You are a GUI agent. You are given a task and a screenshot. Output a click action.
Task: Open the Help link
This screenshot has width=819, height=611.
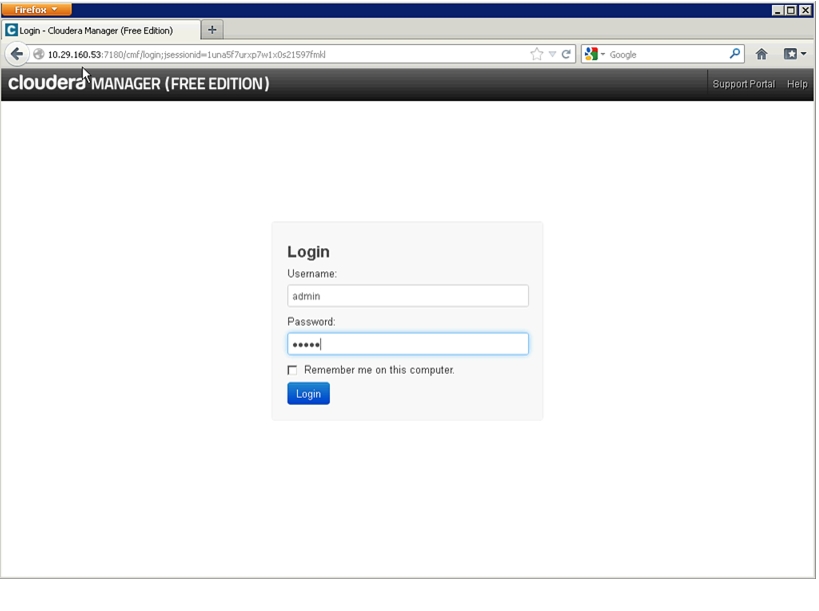(x=797, y=84)
